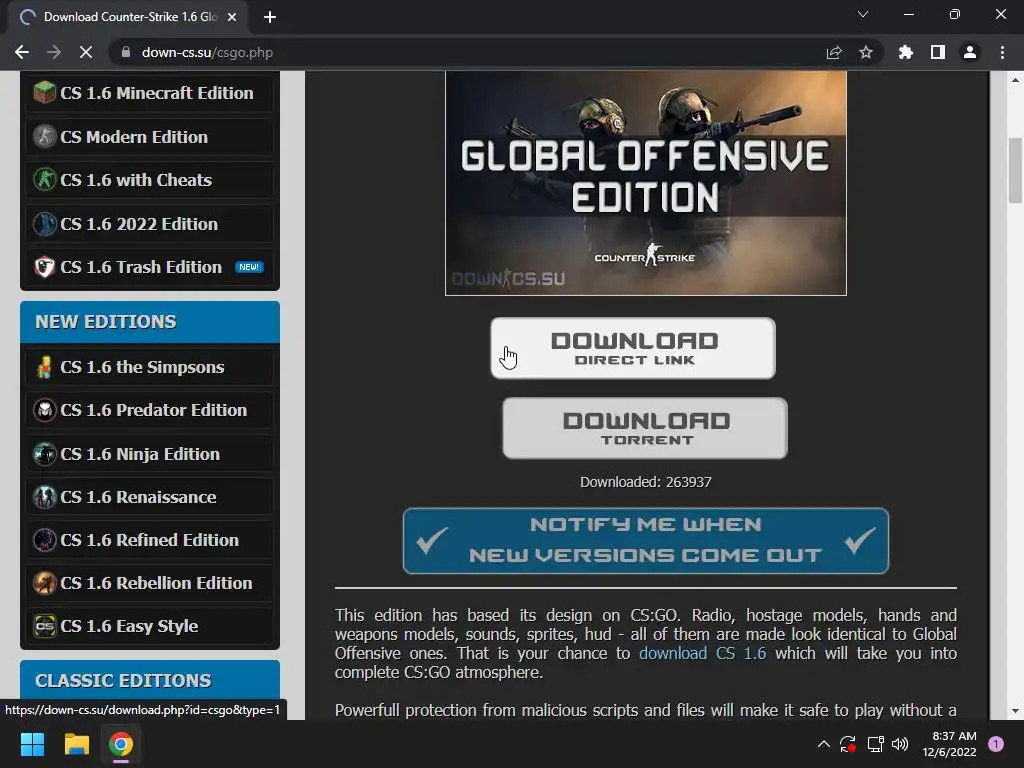Screen dimensions: 1024x768
Task: Open the notification badge showing 1
Action: click(x=996, y=744)
